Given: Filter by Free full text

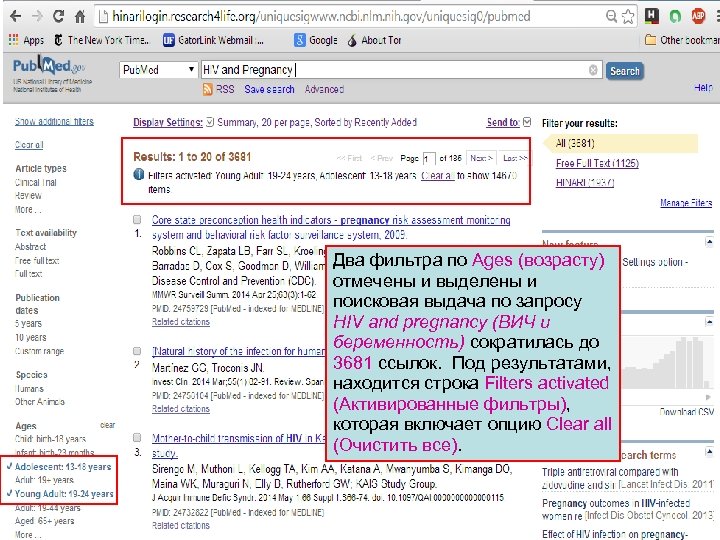Looking at the screenshot, I should coord(37,260).
